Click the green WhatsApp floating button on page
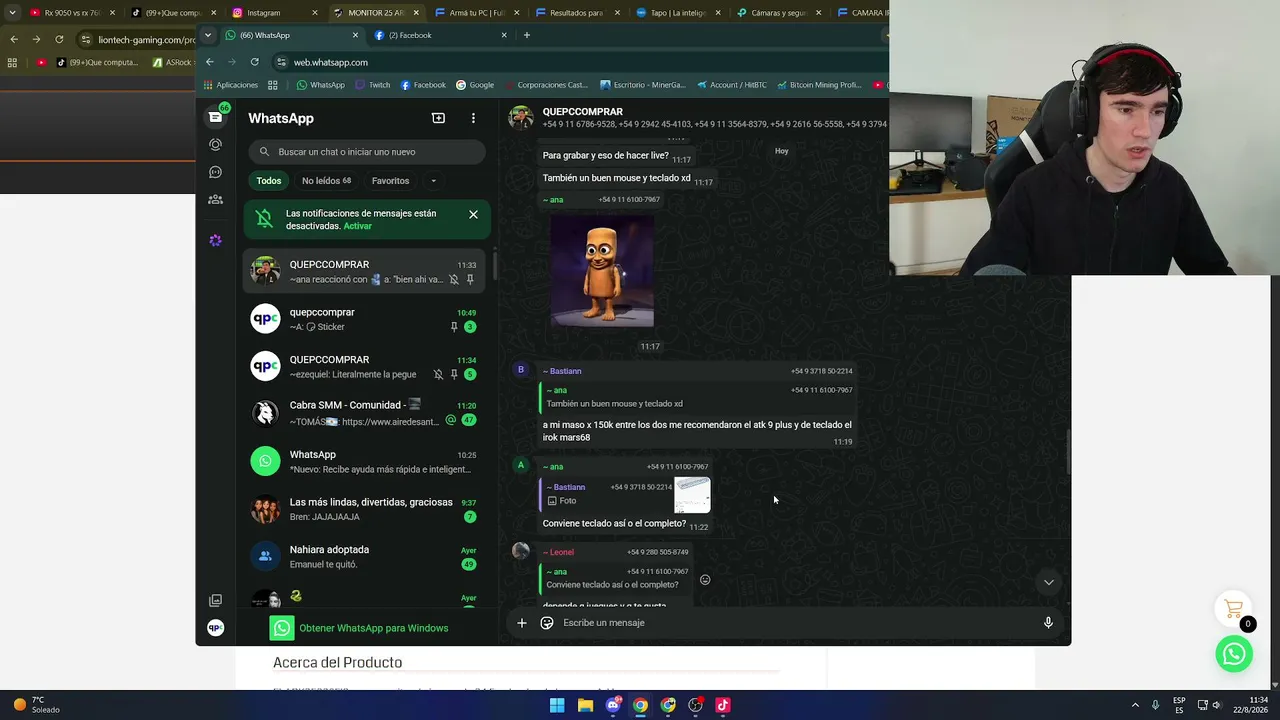The image size is (1280, 720). (1234, 653)
